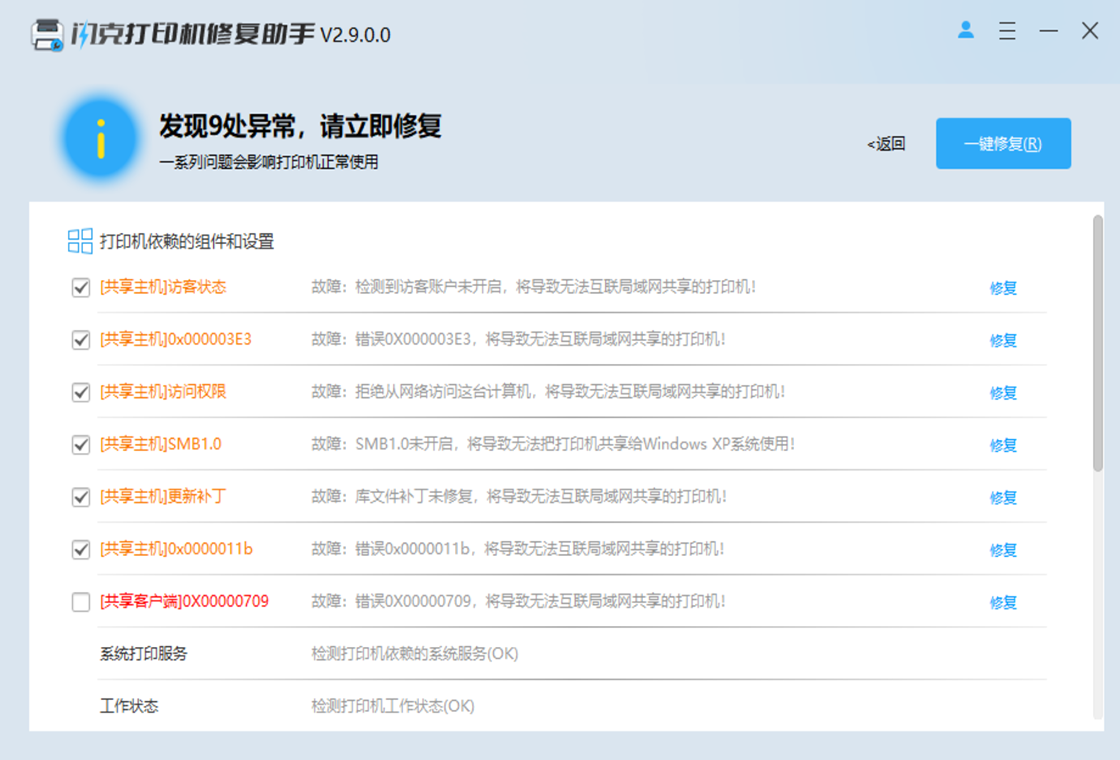1120x760 pixels.
Task: Toggle the 0x000003E3 checkbox
Action: click(81, 340)
